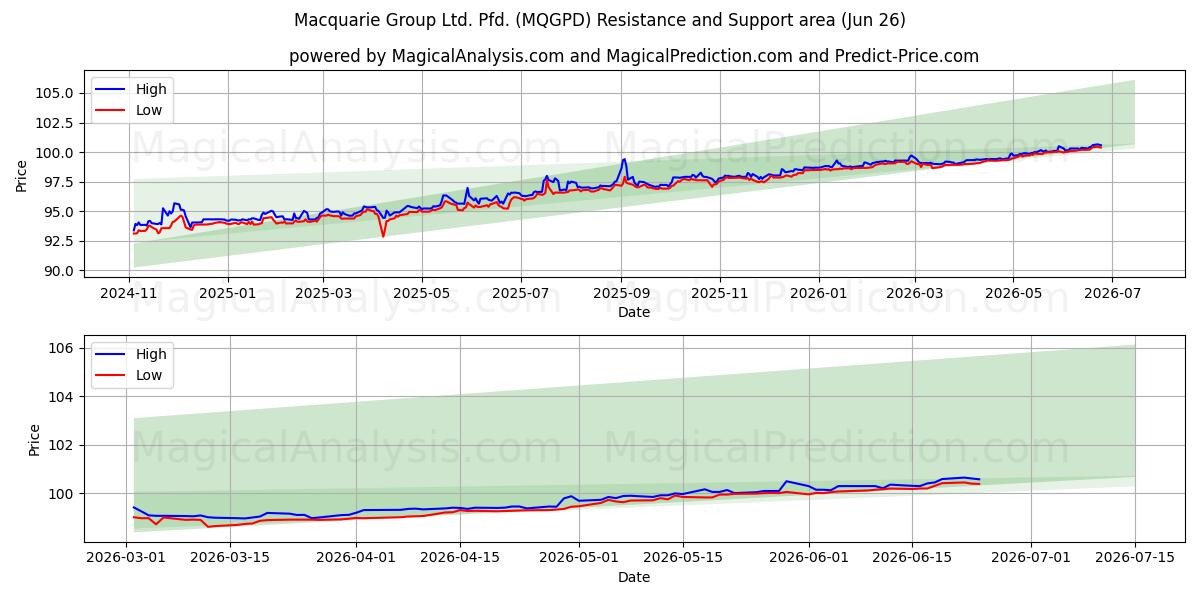Click the 95.0 price tick label
This screenshot has height=600, width=1200.
pyautogui.click(x=59, y=212)
